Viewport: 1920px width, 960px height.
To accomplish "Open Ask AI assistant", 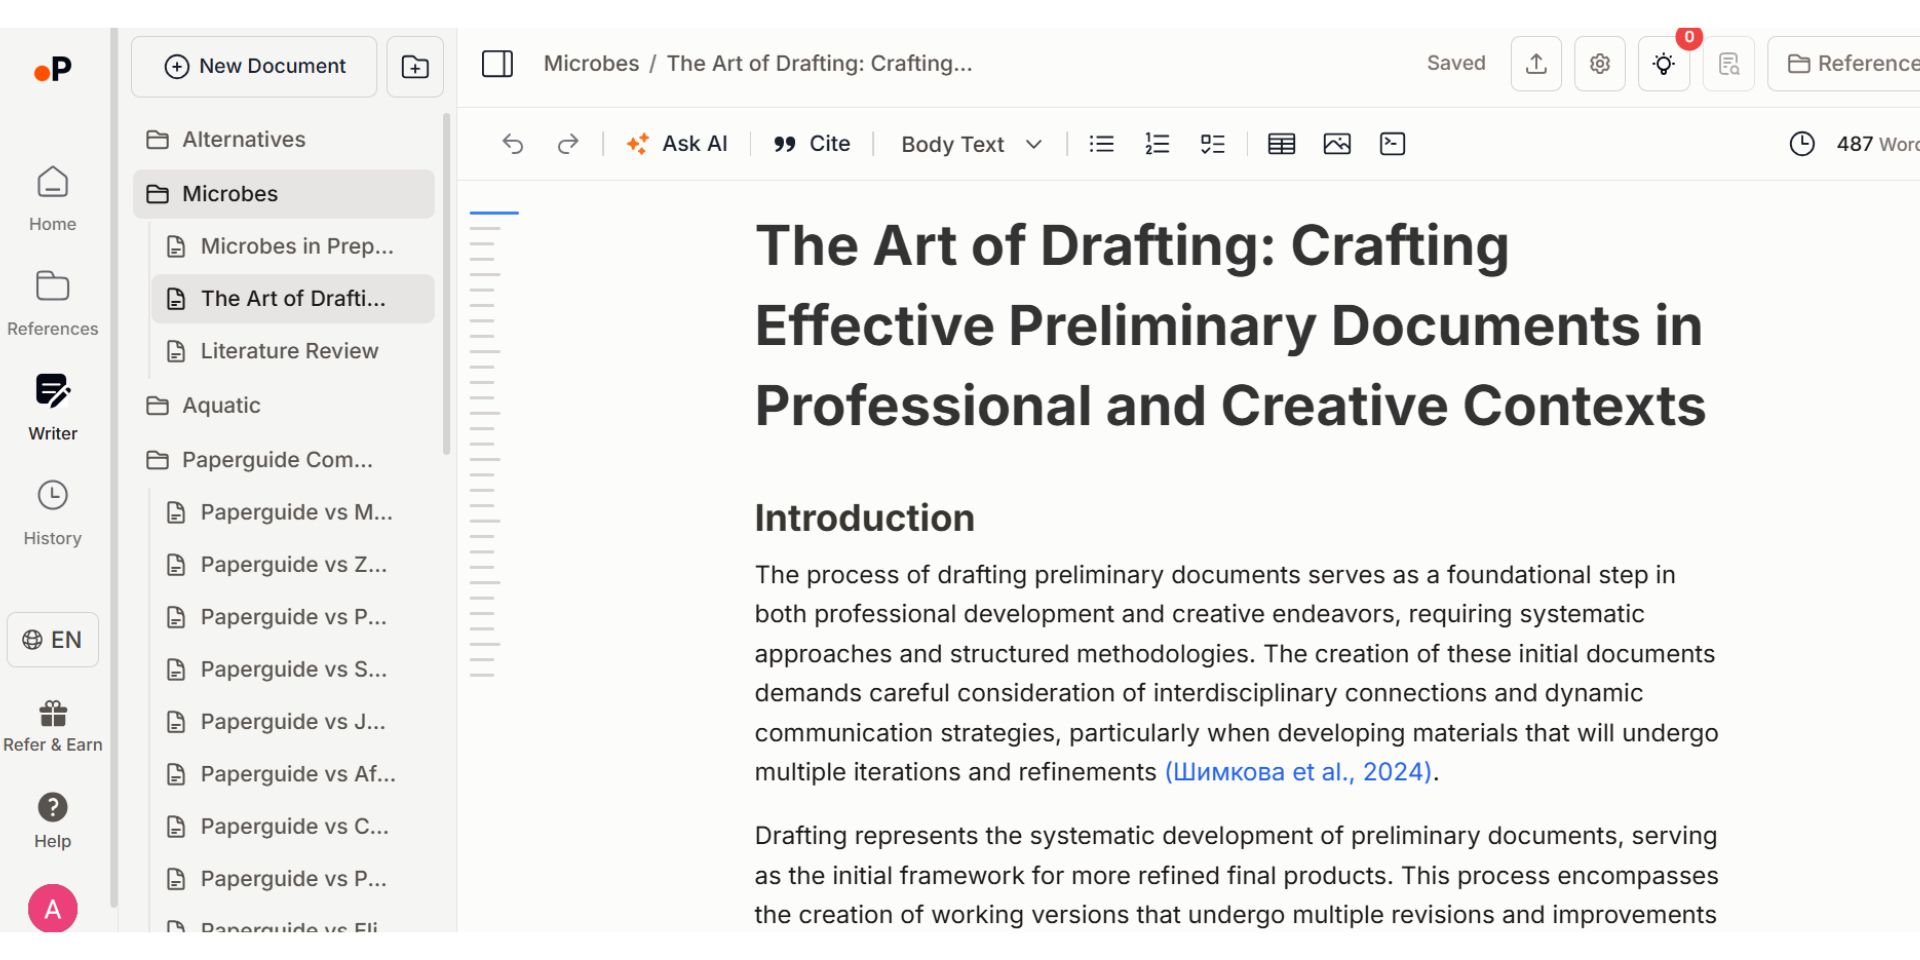I will tap(677, 144).
